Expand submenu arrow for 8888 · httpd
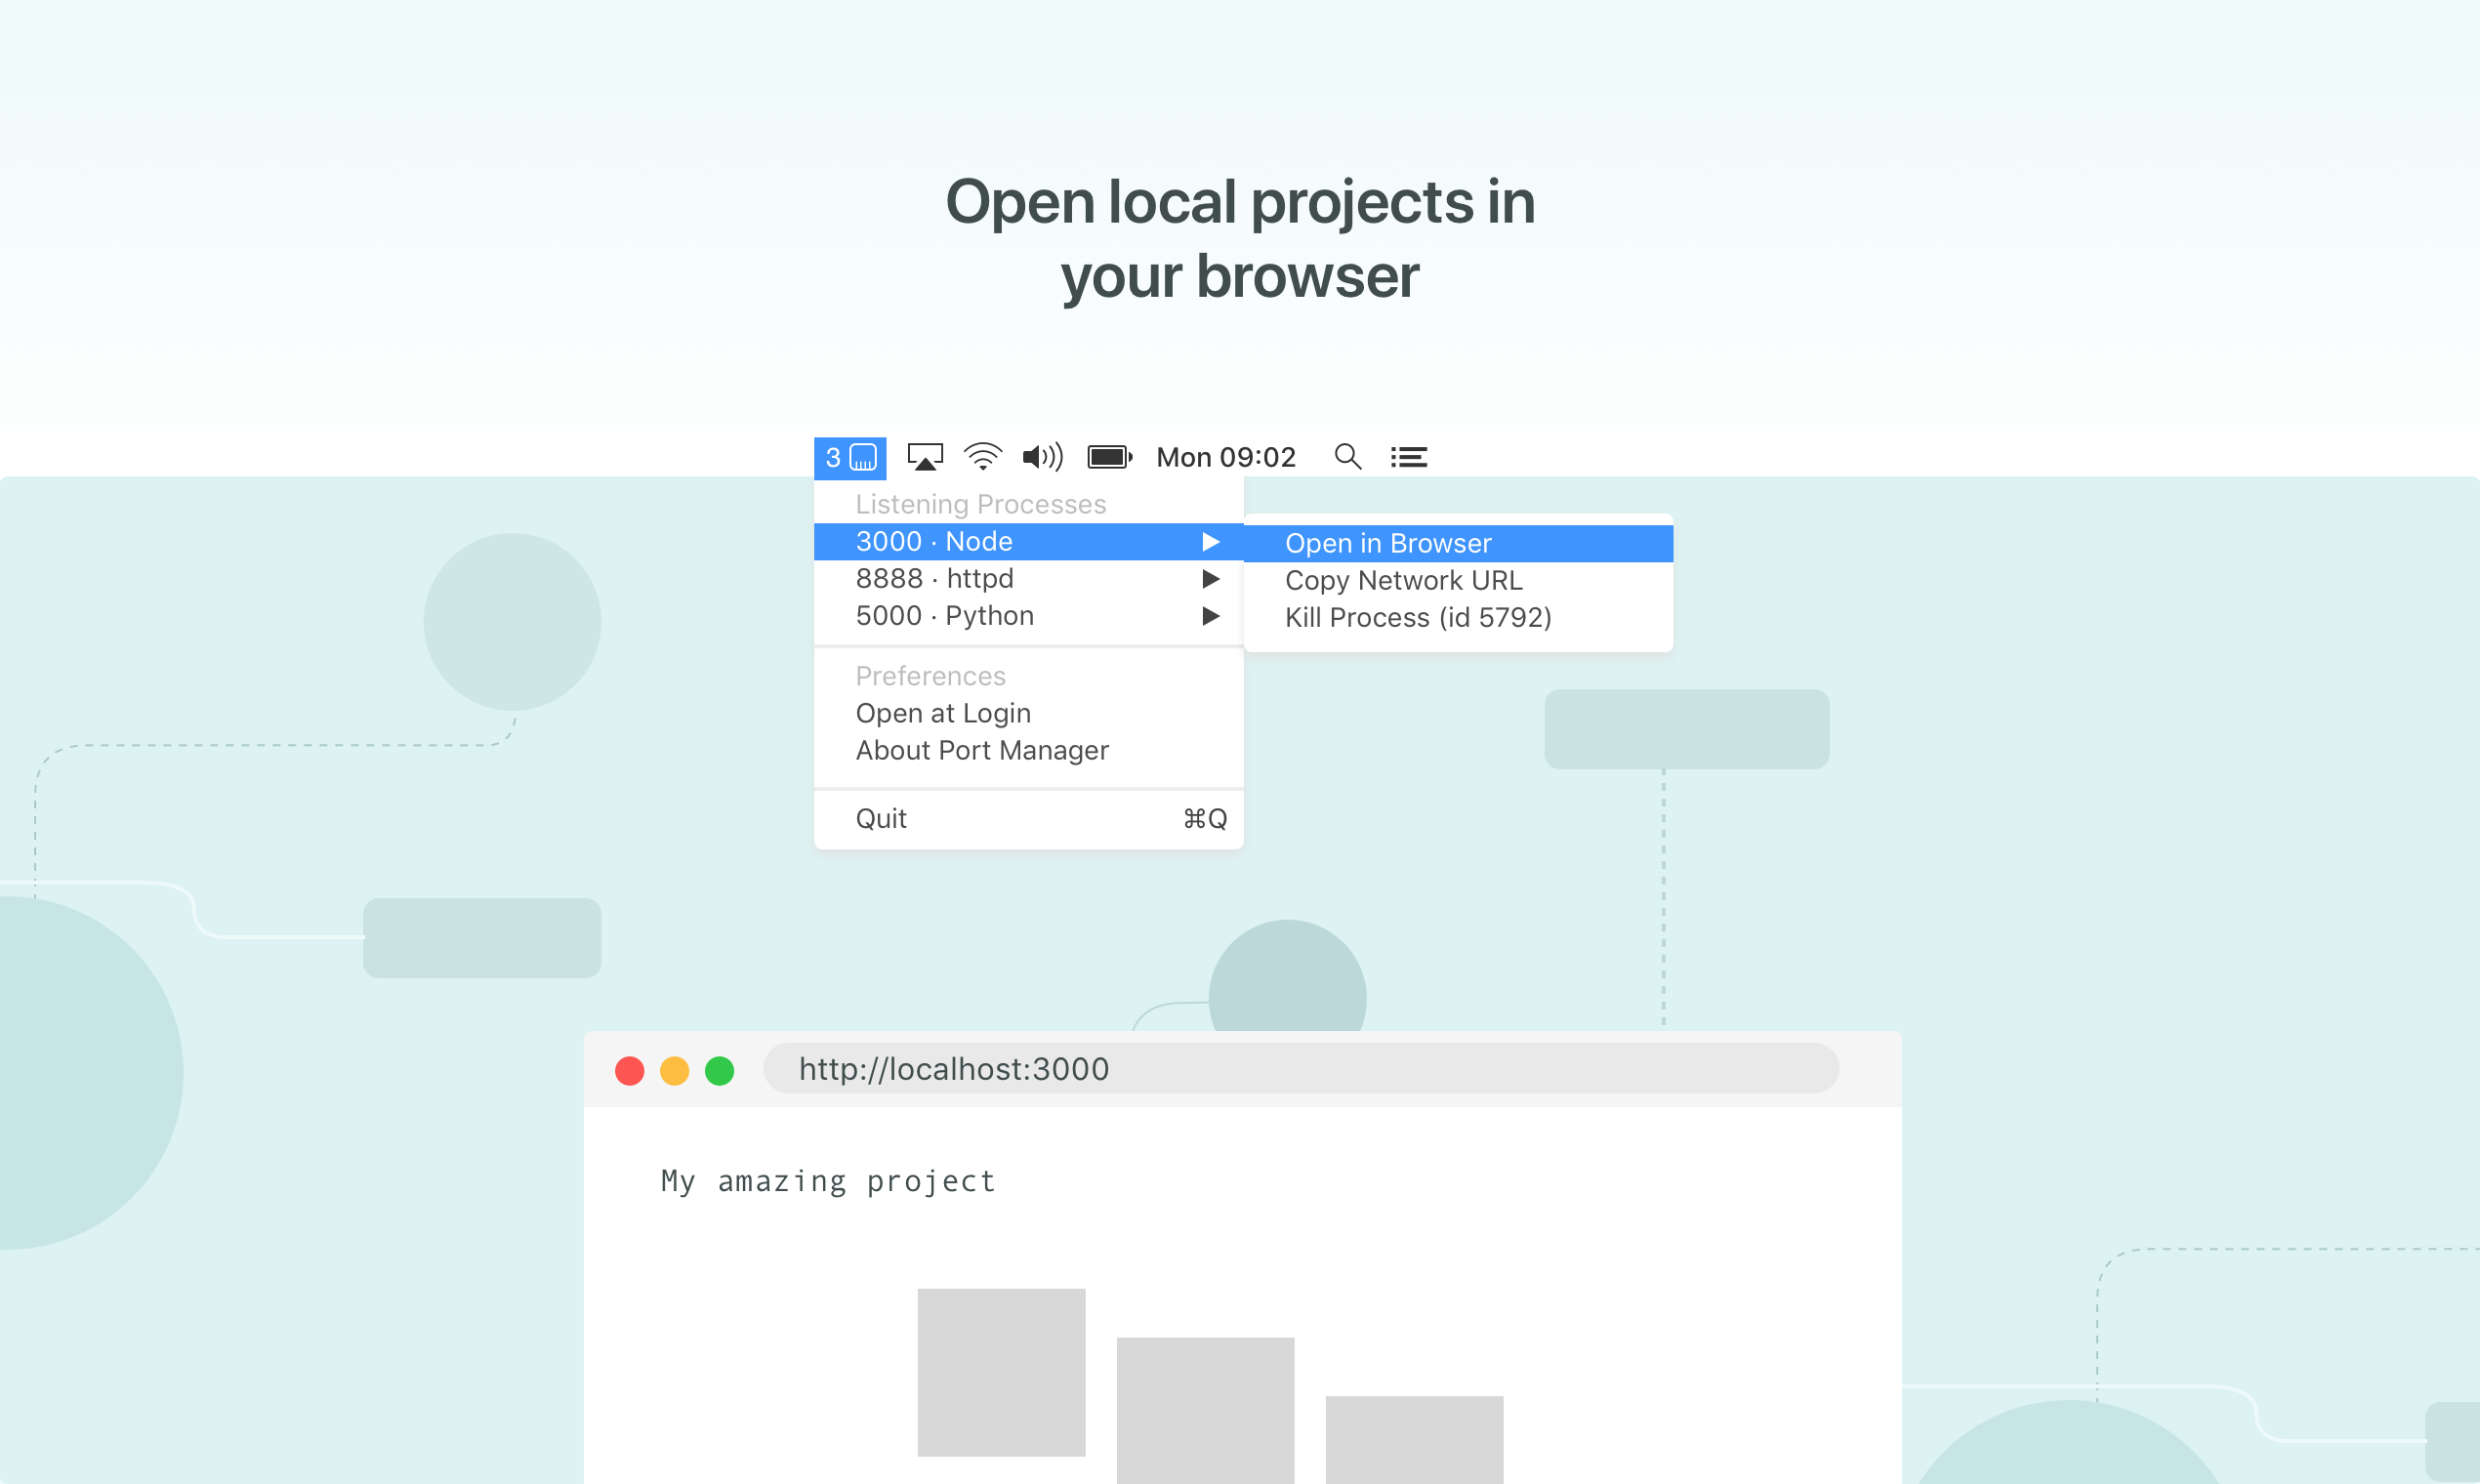Screen dimensions: 2480x1484 click(x=1210, y=578)
